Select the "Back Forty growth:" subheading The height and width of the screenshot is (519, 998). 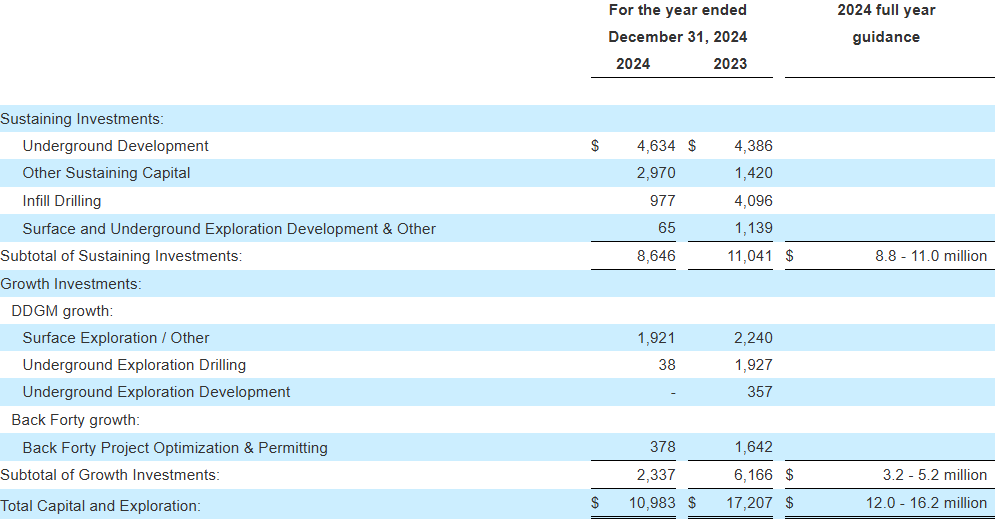(x=75, y=420)
